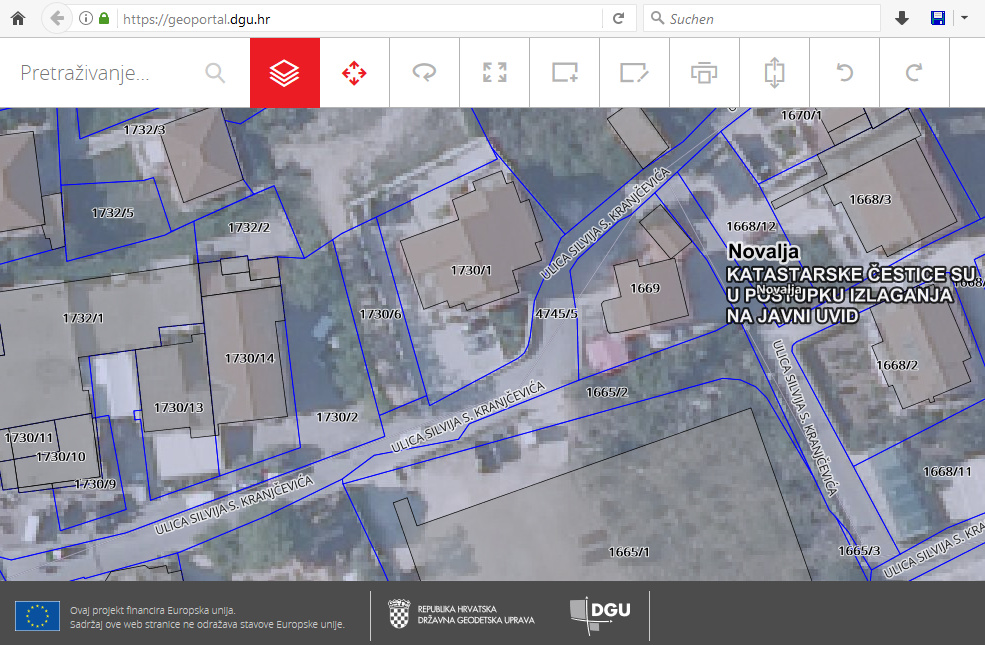Viewport: 985px width, 645px height.
Task: Go back to previous page
Action: pyautogui.click(x=57, y=18)
